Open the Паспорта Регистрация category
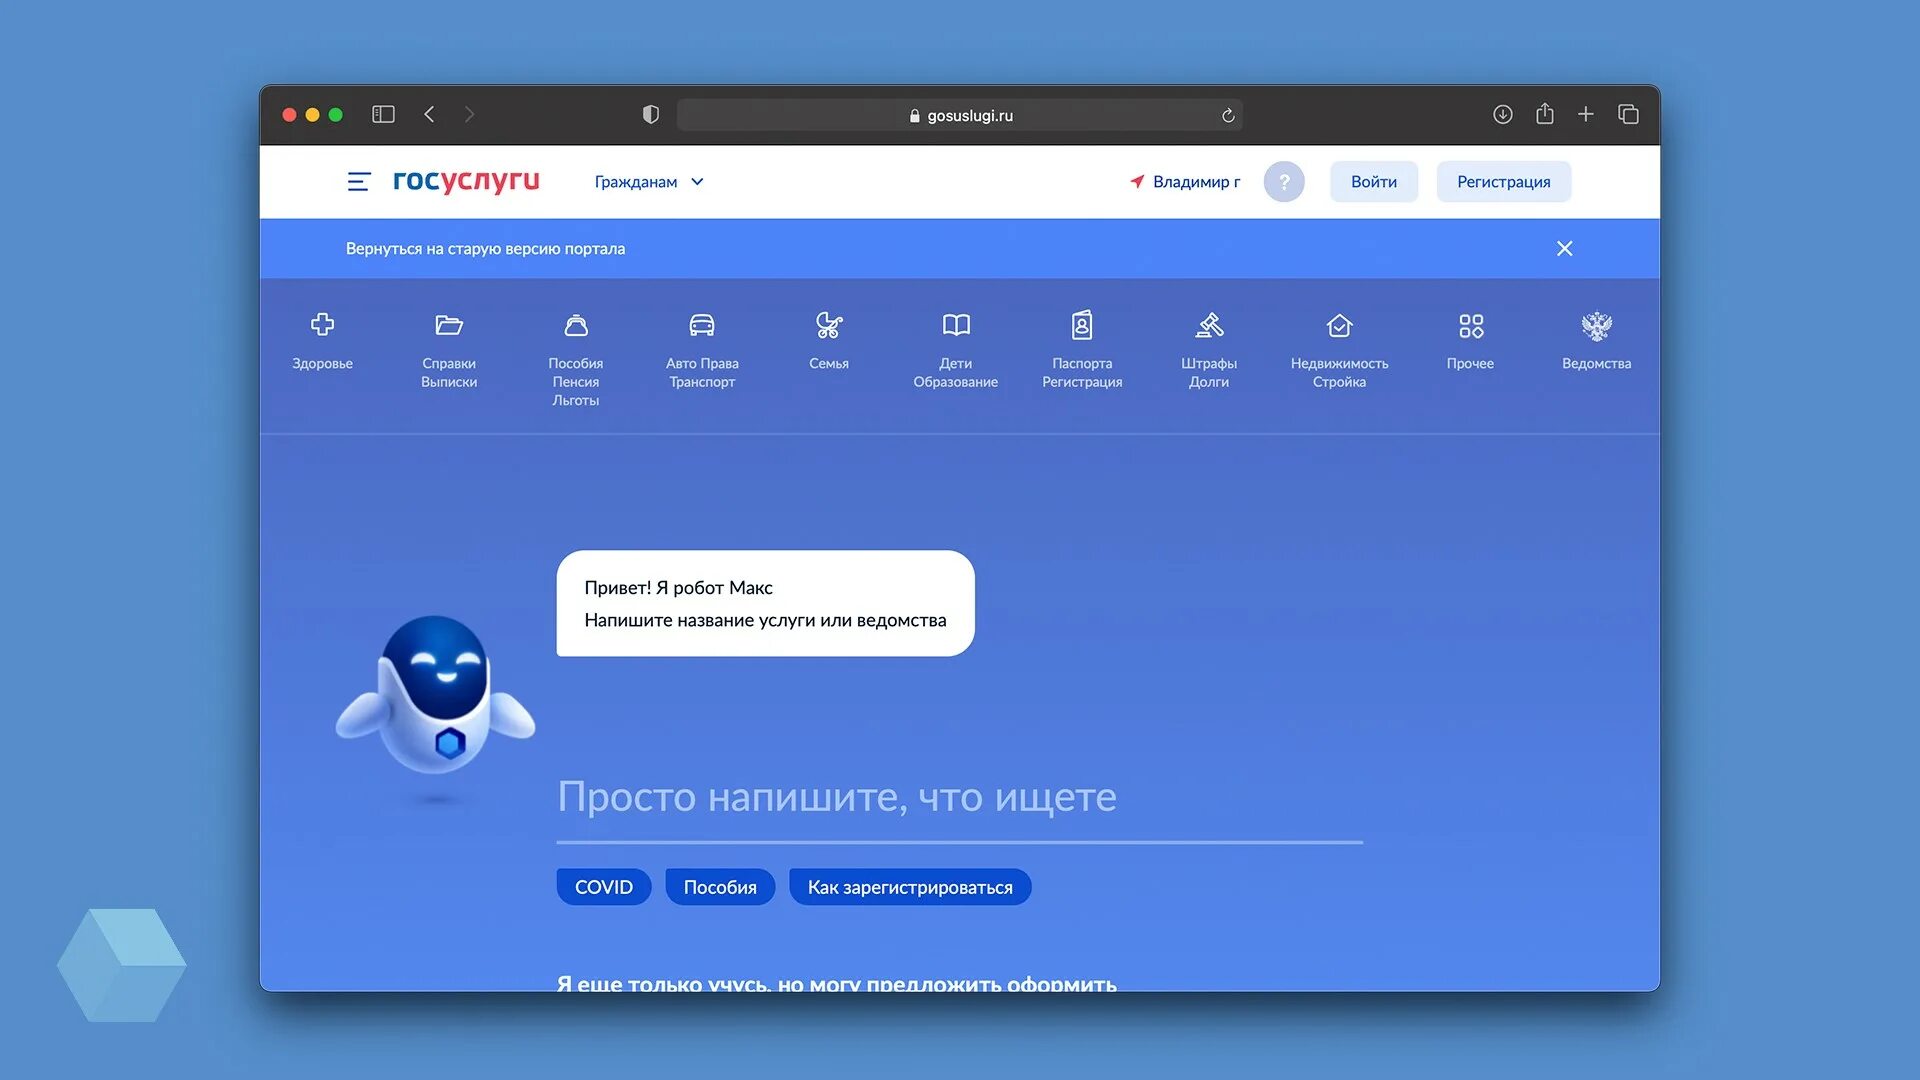The width and height of the screenshot is (1920, 1080). click(x=1082, y=351)
